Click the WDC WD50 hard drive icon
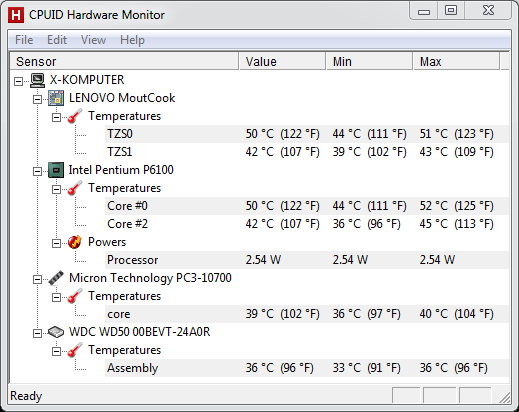519x412 pixels. [x=56, y=332]
